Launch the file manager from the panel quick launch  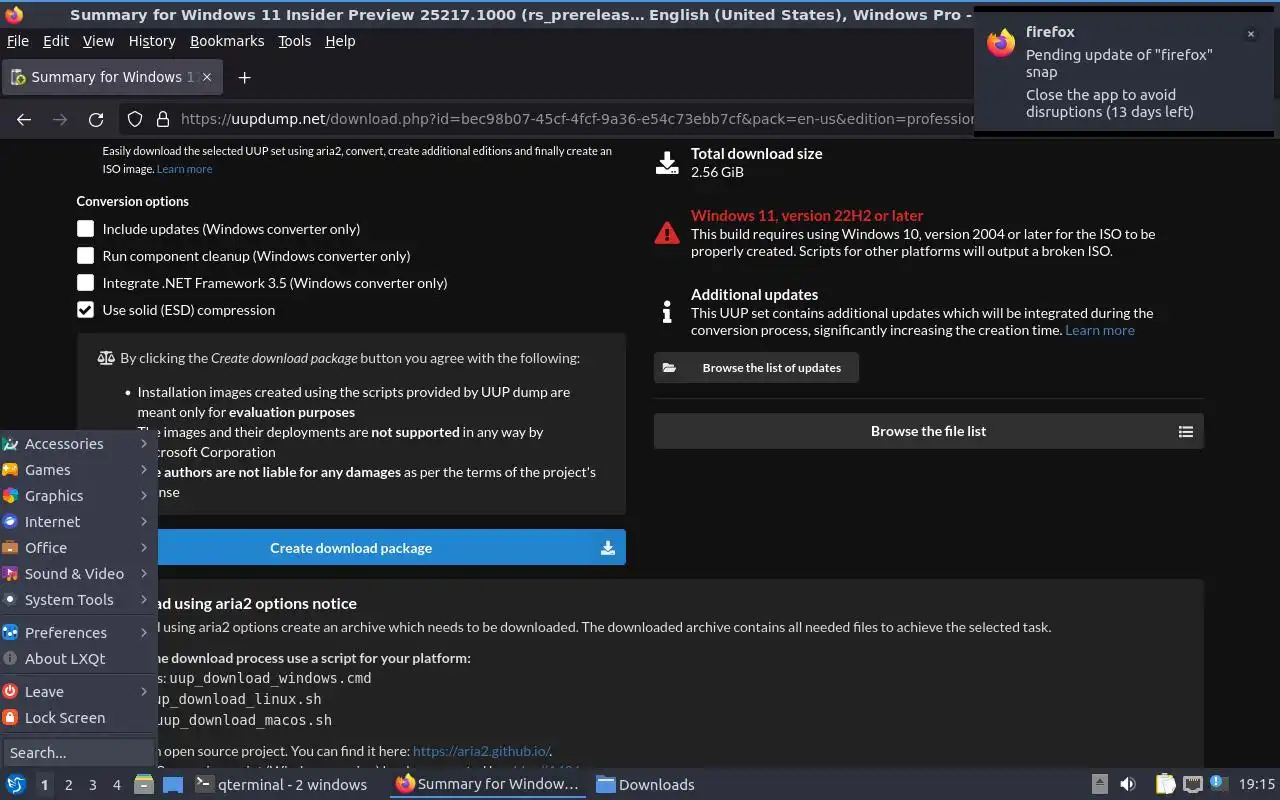143,784
